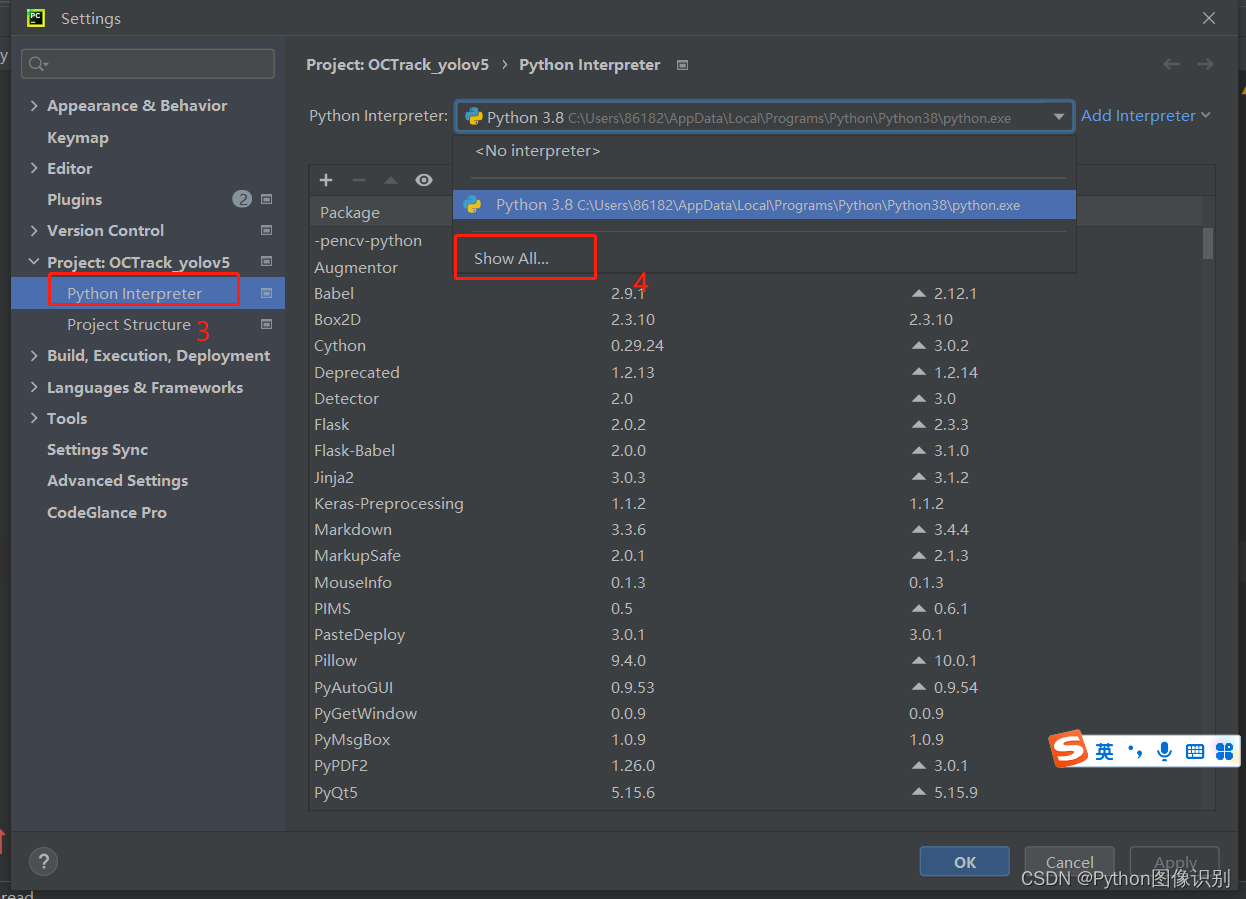Click the Sogou English/Chinese mode toggle
The height and width of the screenshot is (899, 1246).
point(1104,751)
